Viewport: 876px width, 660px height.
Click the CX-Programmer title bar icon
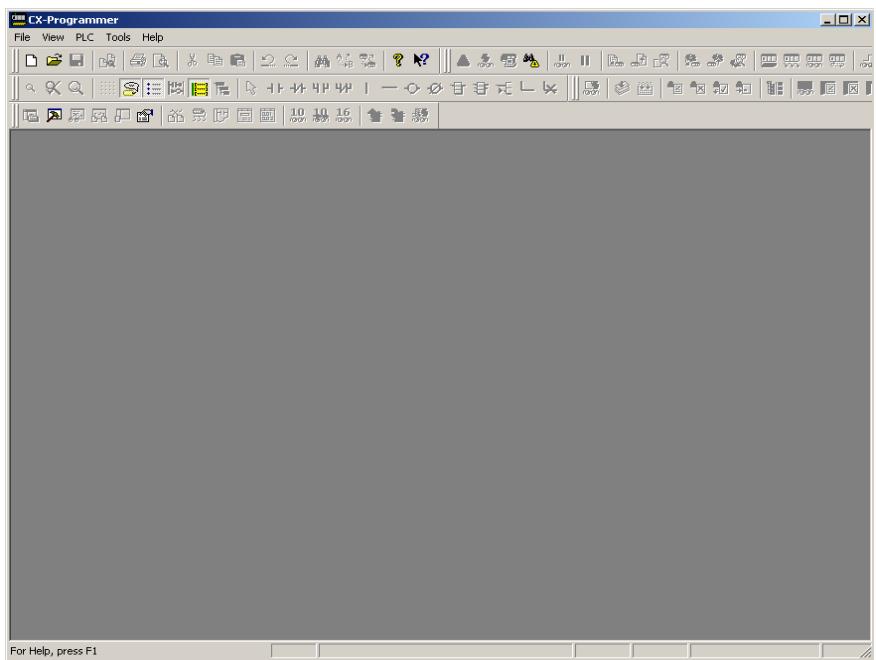click(18, 20)
